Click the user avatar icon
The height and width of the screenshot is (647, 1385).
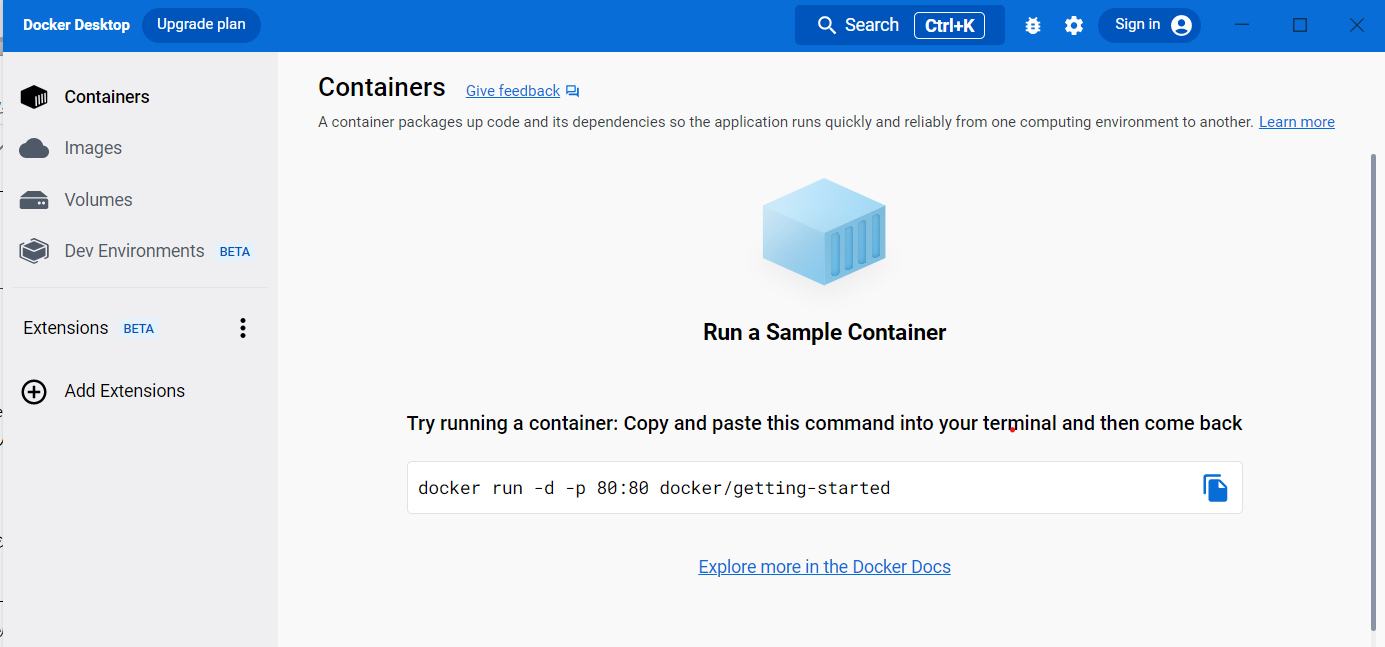[x=1181, y=25]
